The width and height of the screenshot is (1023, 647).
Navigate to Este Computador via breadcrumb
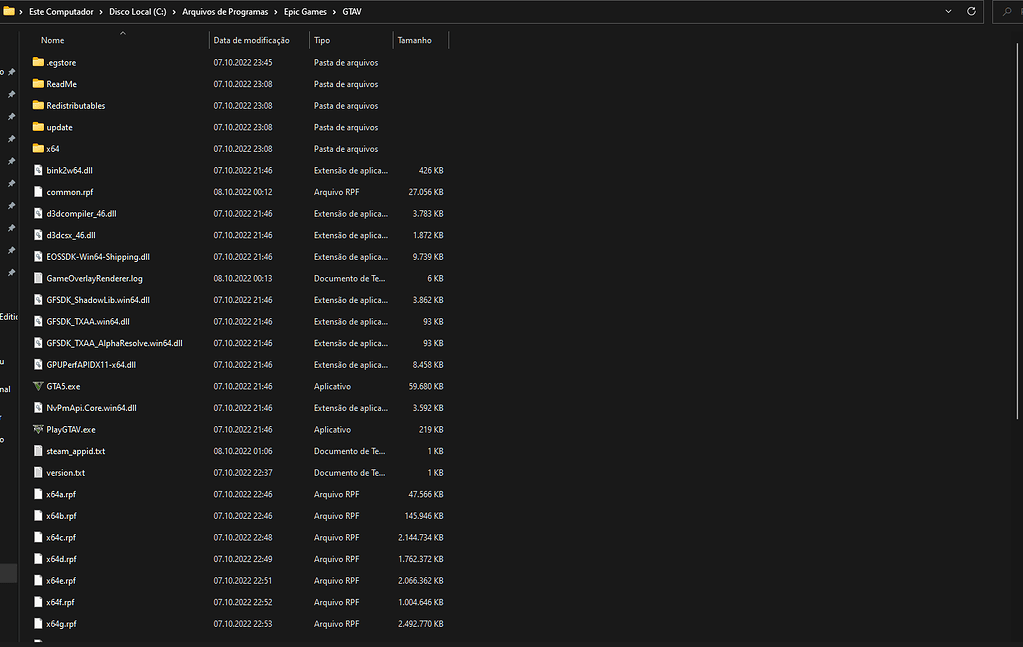click(62, 11)
